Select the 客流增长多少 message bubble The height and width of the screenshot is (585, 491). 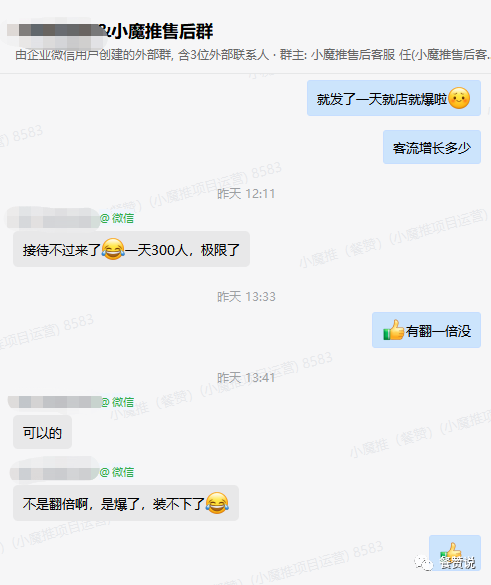(432, 147)
